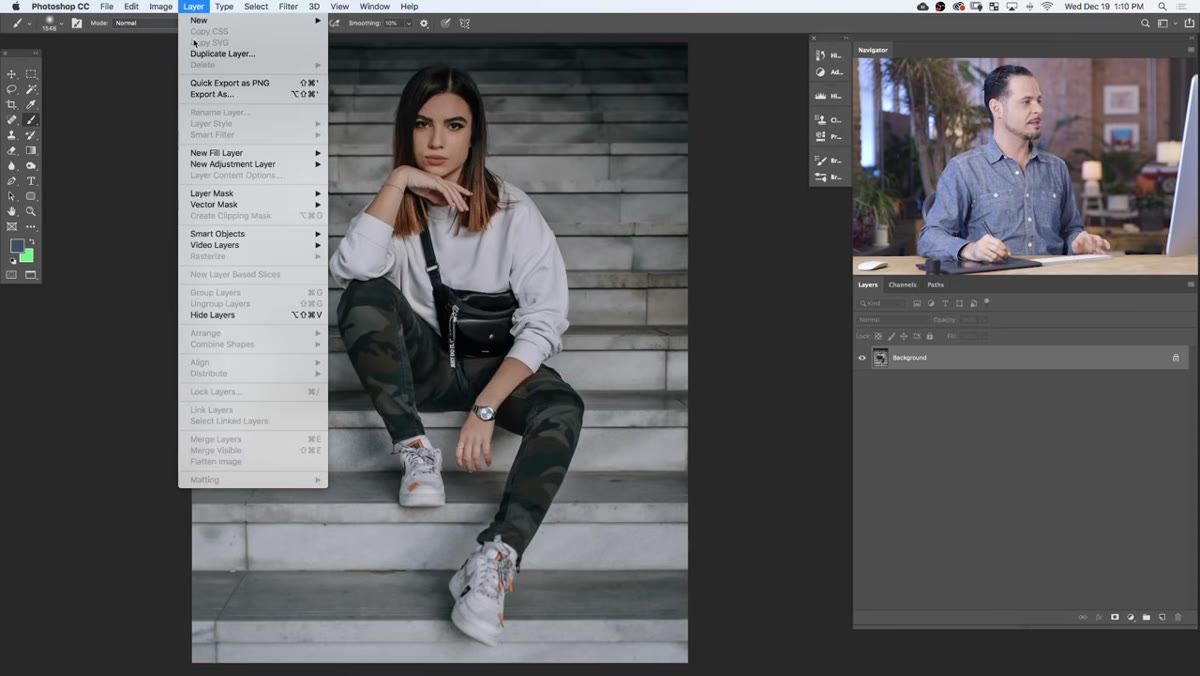Hide the Background layer with eye icon

pos(862,358)
